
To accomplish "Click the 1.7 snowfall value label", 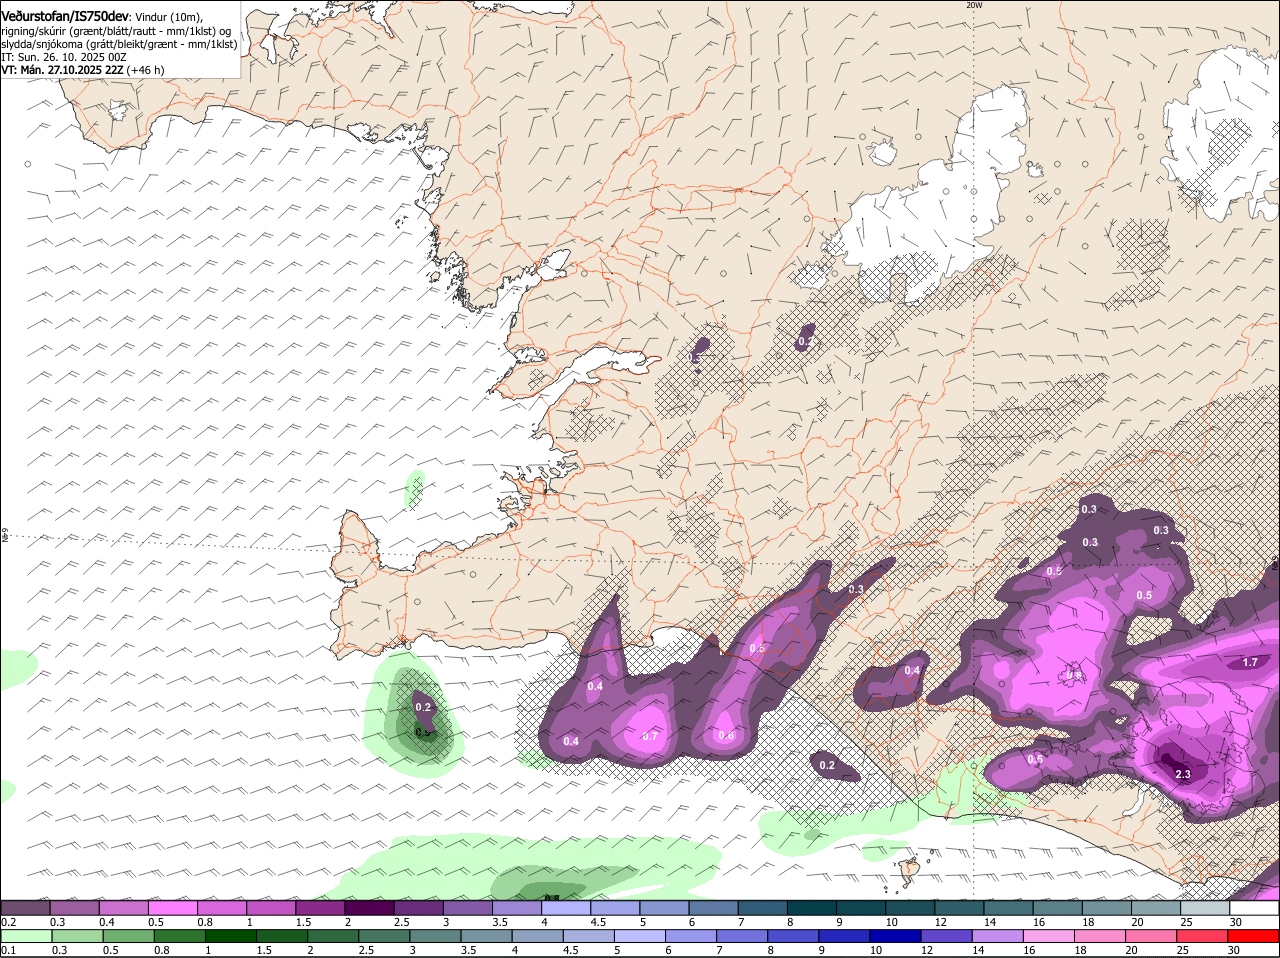I will click(x=1250, y=662).
